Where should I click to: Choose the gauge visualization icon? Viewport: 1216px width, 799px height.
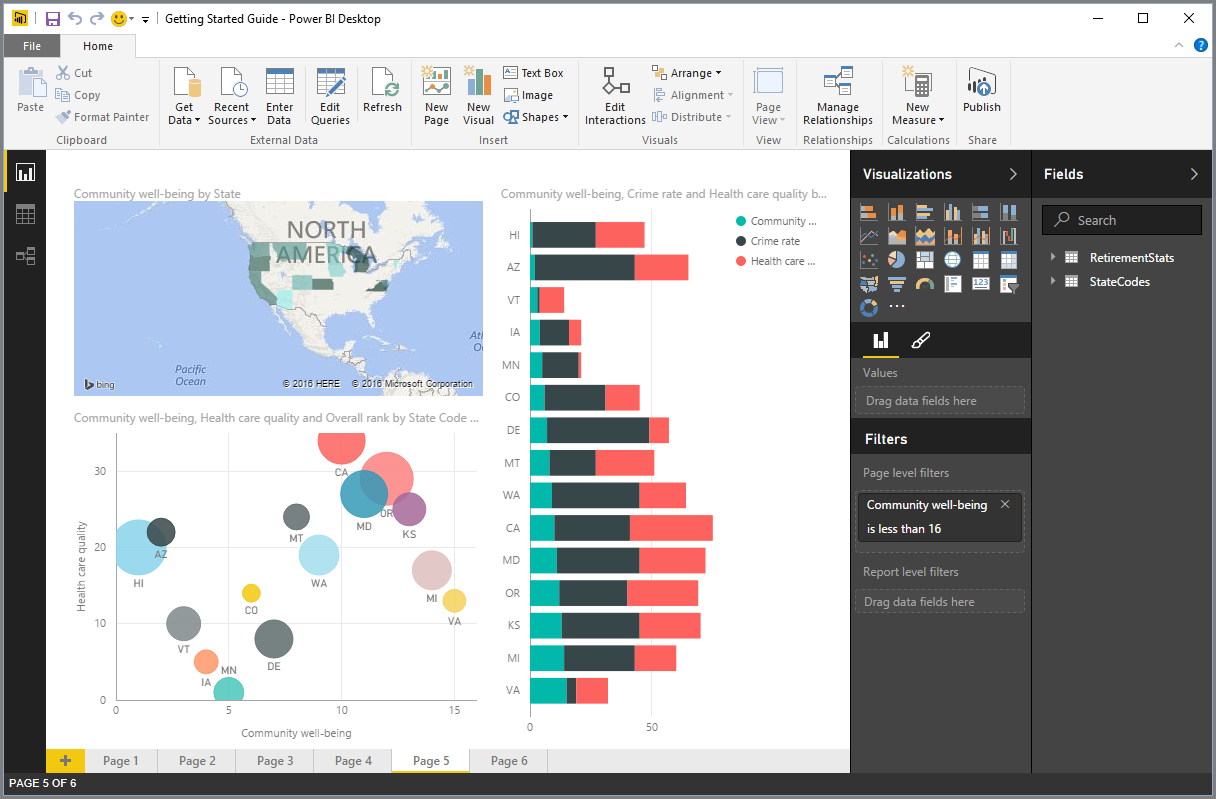pyautogui.click(x=924, y=284)
